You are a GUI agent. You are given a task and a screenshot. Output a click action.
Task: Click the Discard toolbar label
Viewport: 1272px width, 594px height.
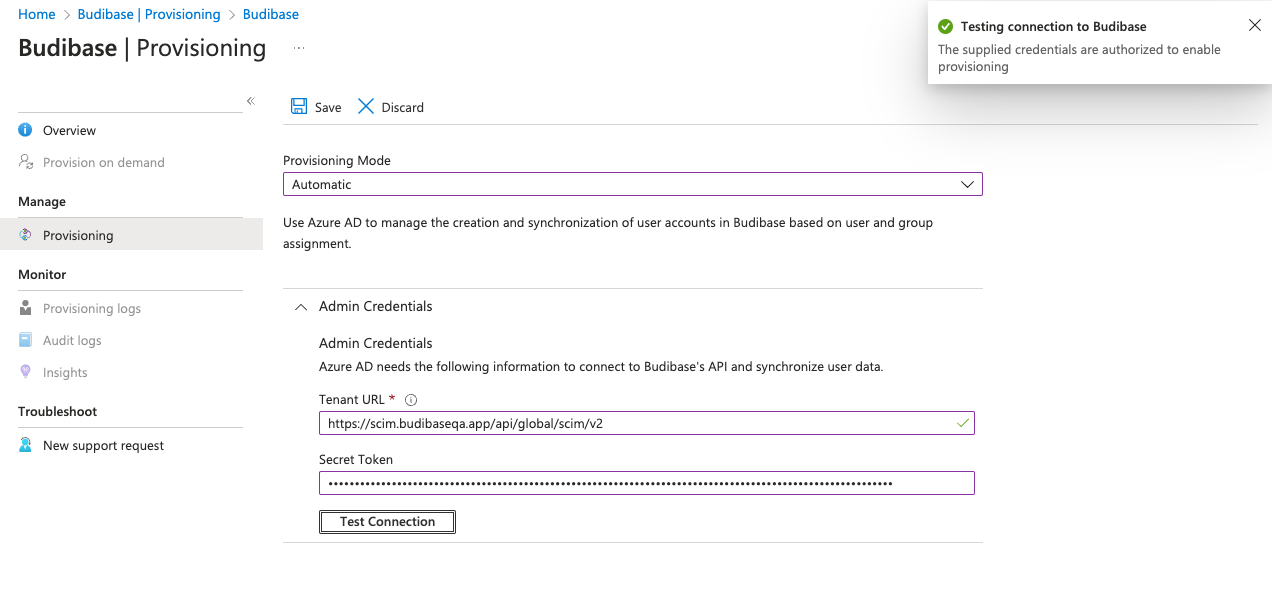click(x=403, y=107)
